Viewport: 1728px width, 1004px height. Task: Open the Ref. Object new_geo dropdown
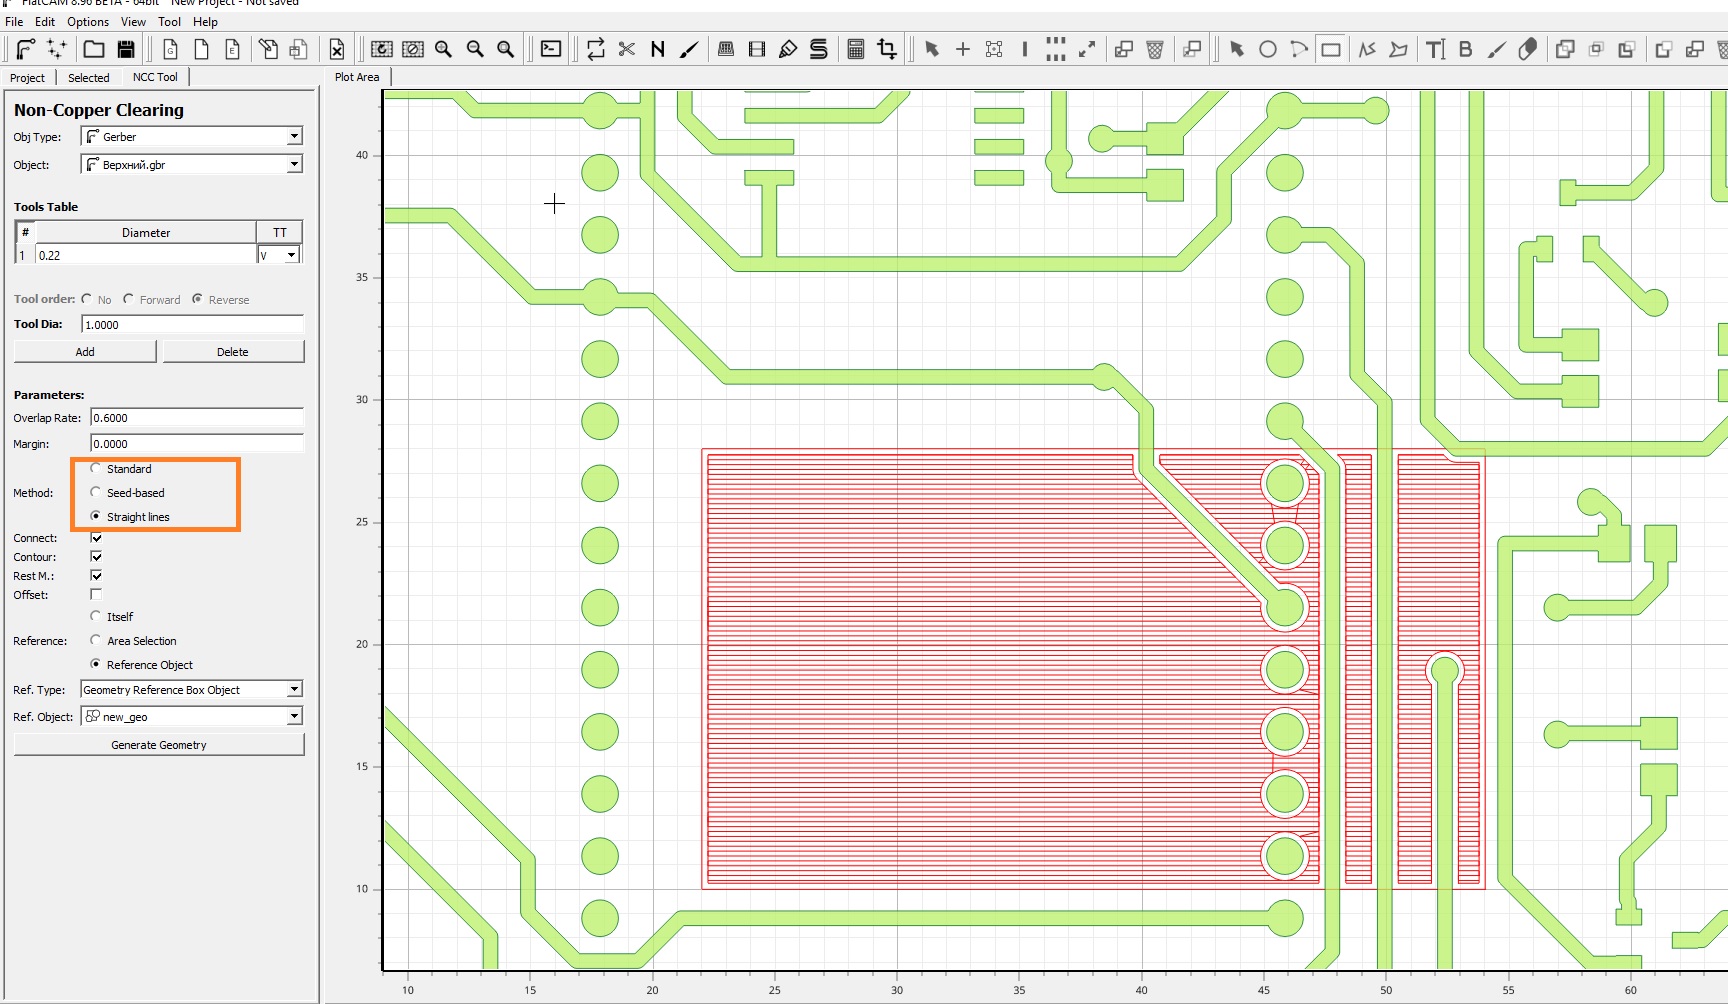tap(192, 716)
